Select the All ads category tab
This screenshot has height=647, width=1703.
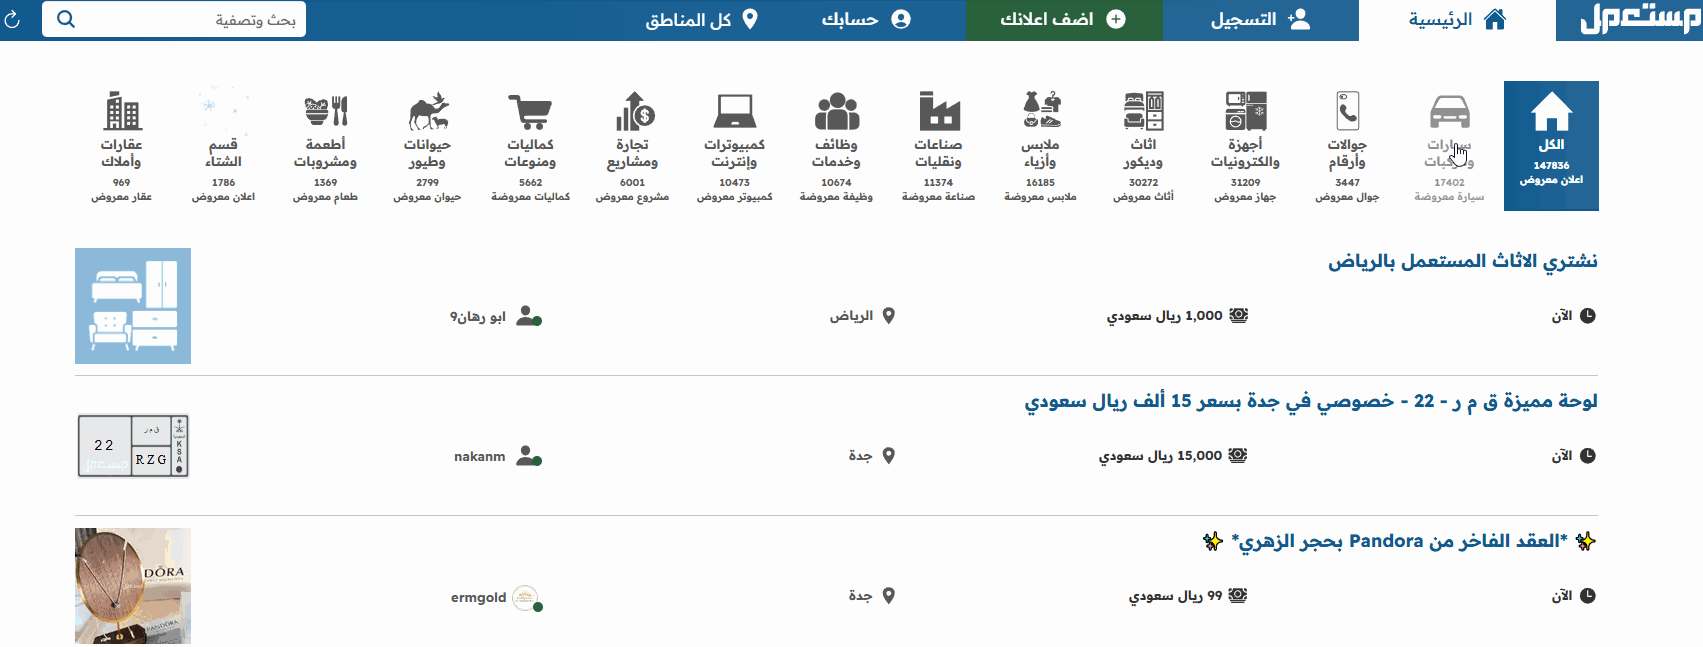point(1551,146)
